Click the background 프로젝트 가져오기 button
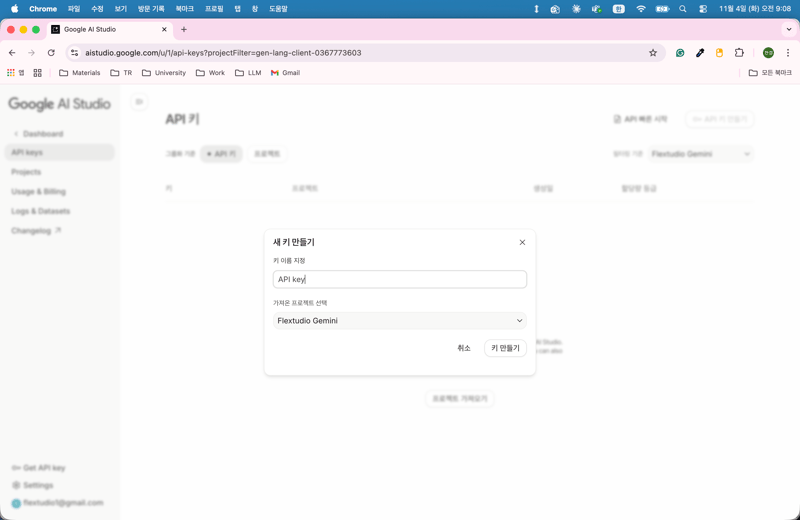Image resolution: width=800 pixels, height=520 pixels. tap(460, 399)
